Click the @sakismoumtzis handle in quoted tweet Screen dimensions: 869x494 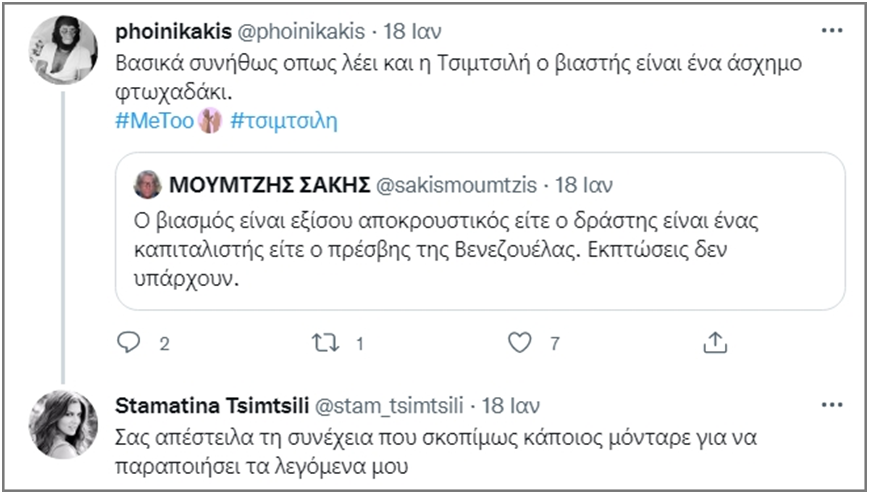tap(456, 184)
